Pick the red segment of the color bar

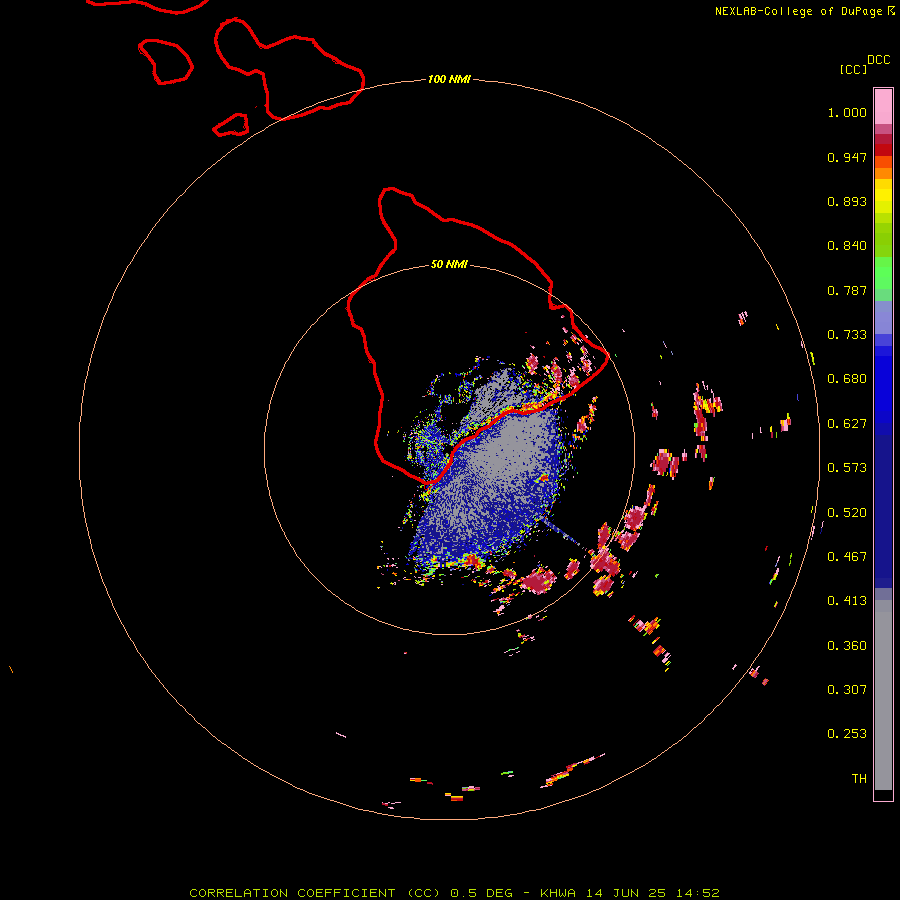(x=883, y=150)
